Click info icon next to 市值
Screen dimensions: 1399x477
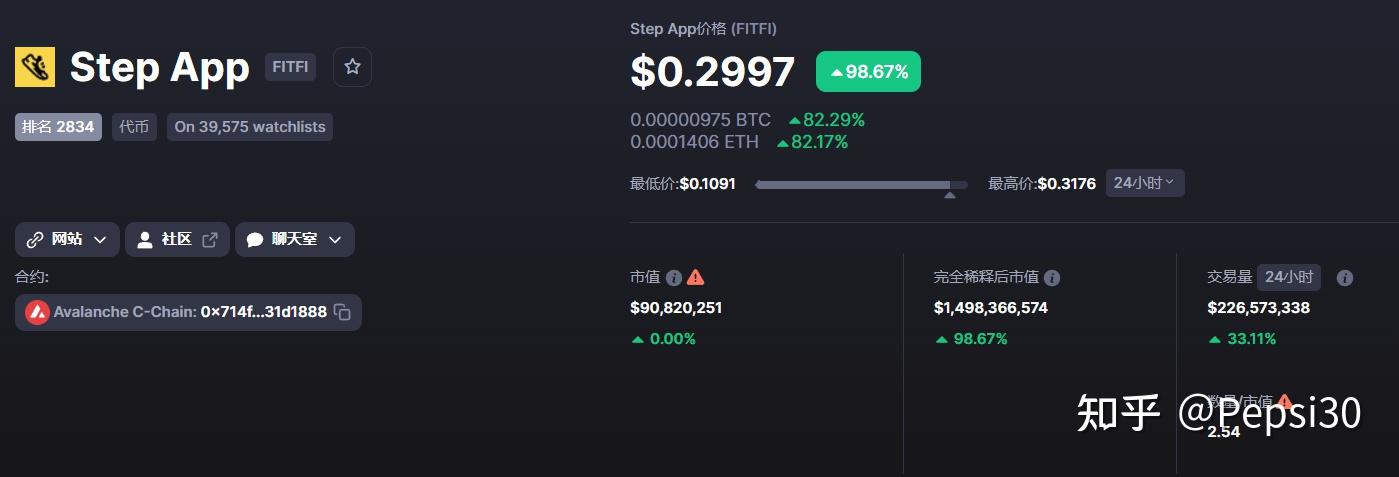pos(674,278)
